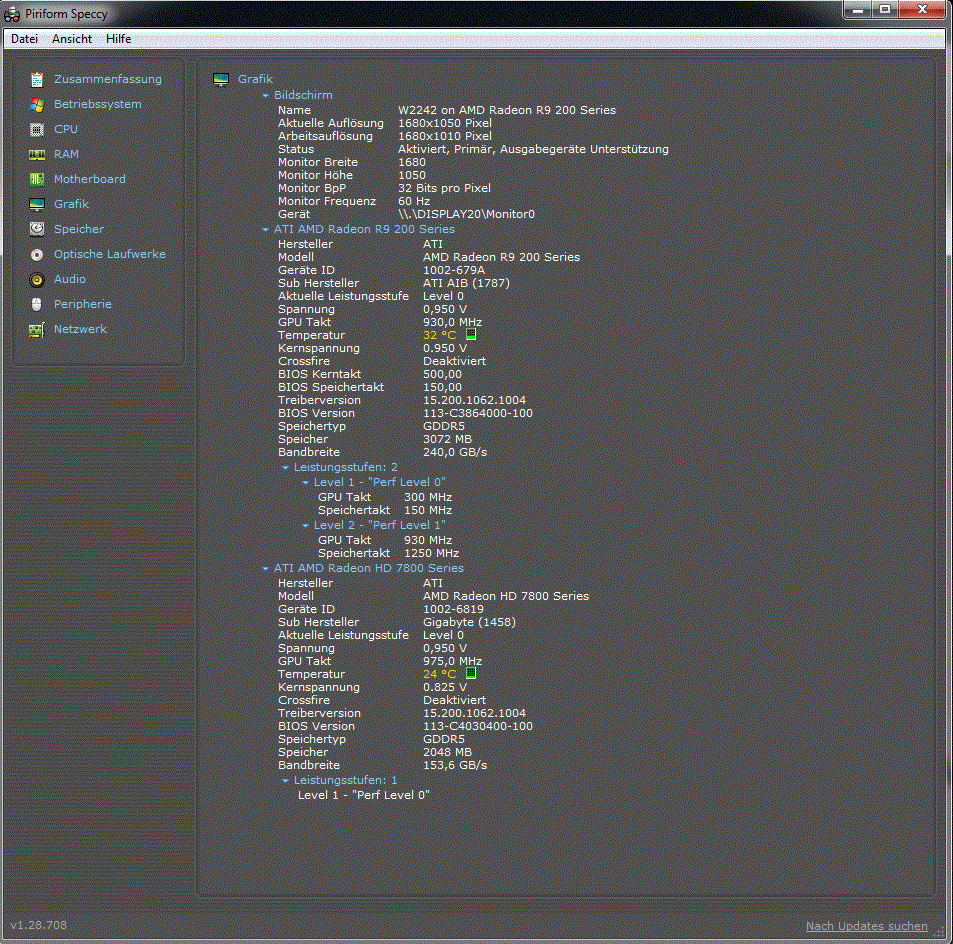
Task: Click the 2048 MB Speicher value
Action: (447, 752)
